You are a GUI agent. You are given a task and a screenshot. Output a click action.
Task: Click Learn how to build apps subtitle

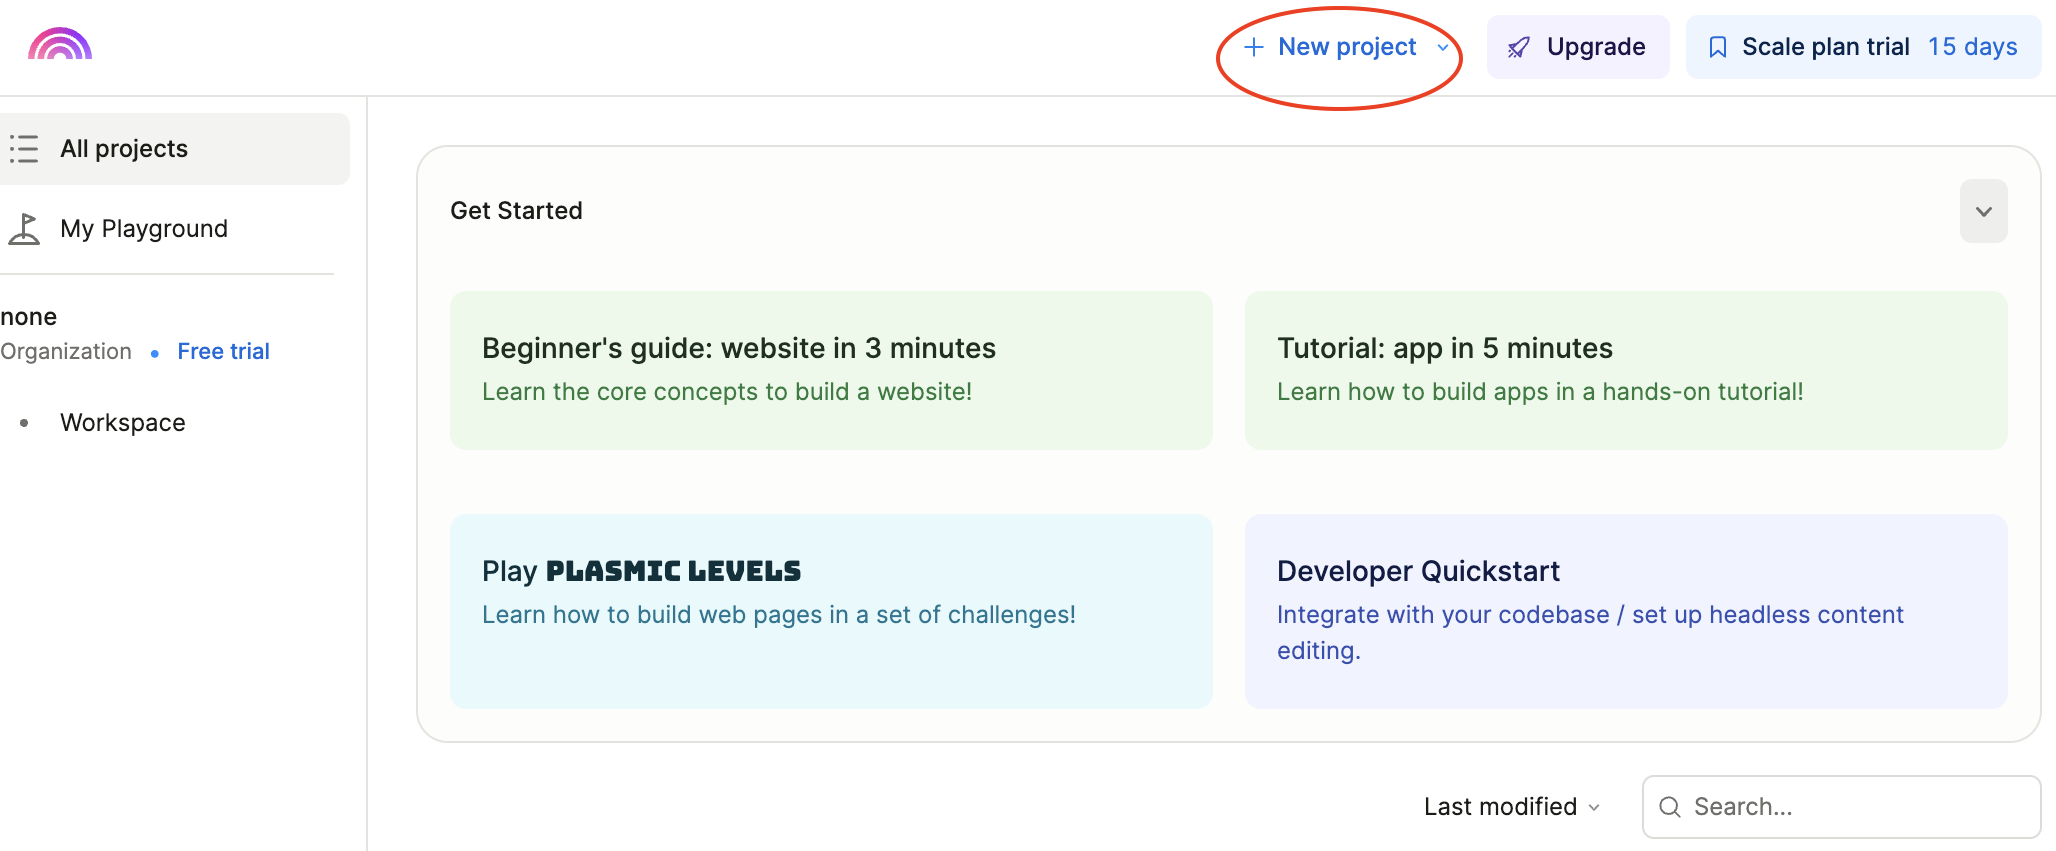(x=1540, y=392)
